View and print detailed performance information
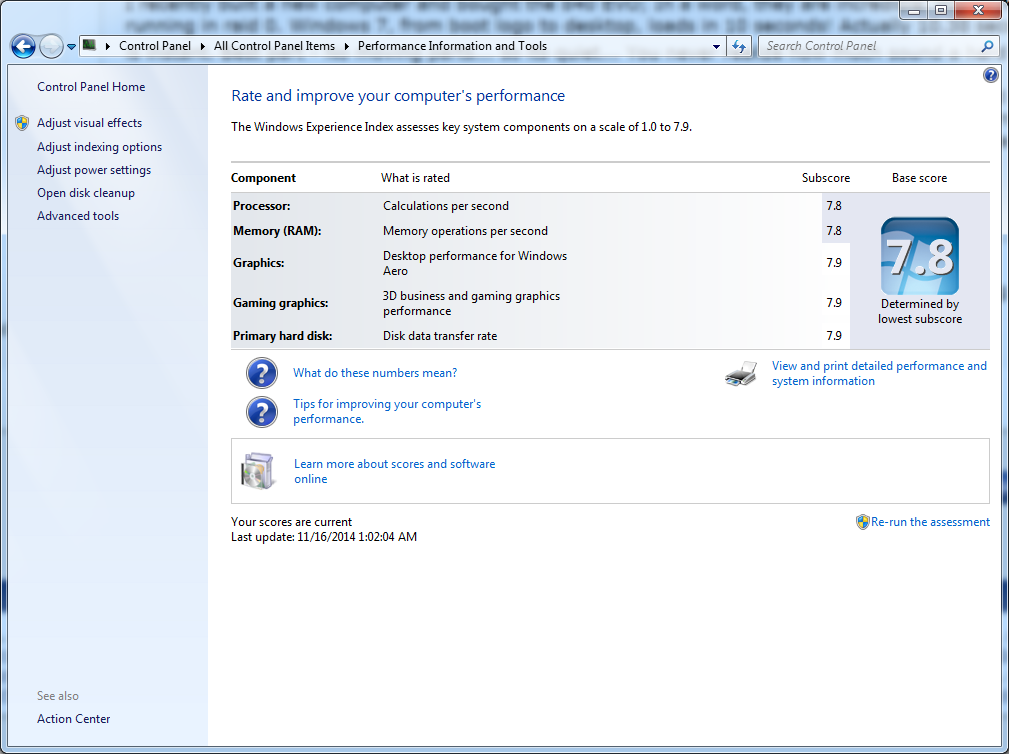 click(x=879, y=373)
